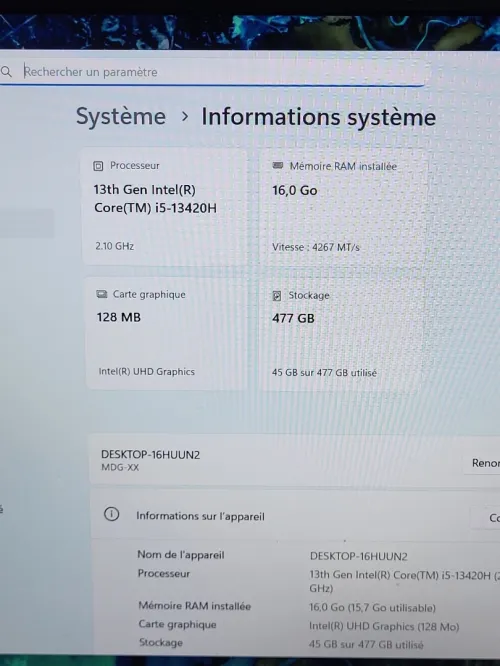Screen dimensions: 500x666
Task: Click "16,0 Go (15,7 Go utilisable)" value
Action: click(373, 608)
